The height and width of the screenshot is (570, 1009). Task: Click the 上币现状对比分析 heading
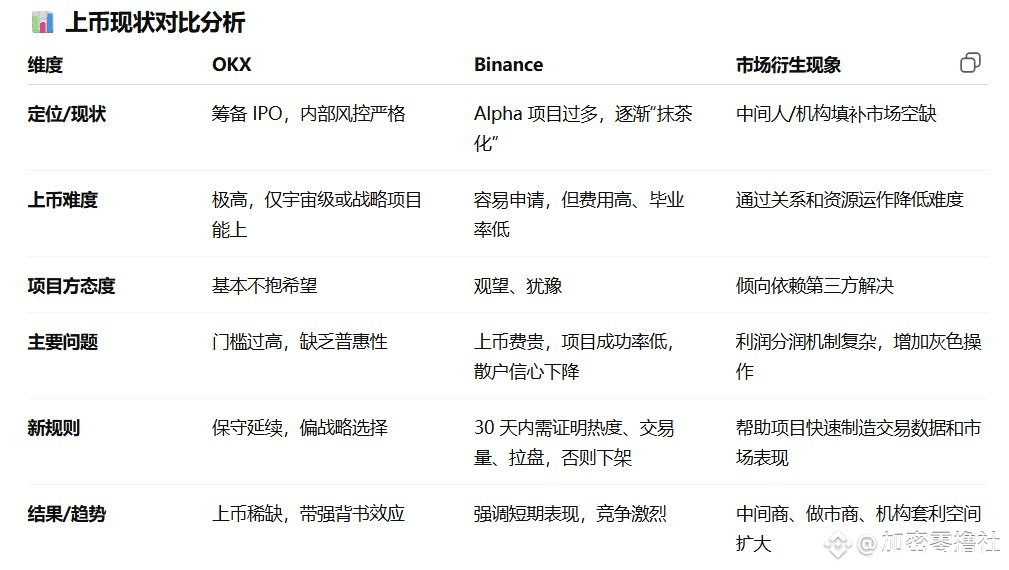[155, 23]
